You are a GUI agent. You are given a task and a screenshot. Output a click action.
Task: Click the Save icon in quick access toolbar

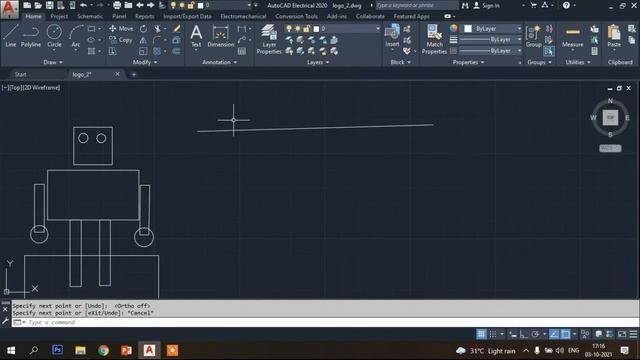coord(49,5)
